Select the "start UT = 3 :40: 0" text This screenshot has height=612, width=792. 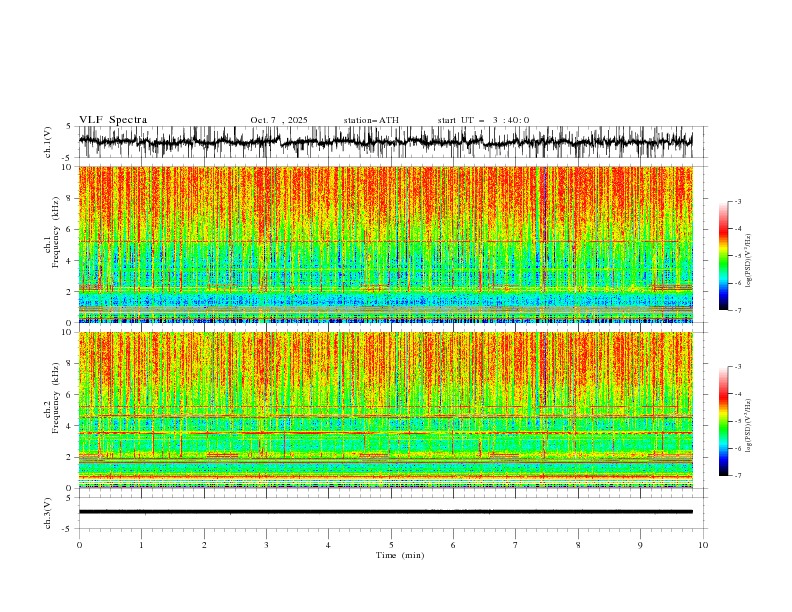point(483,120)
